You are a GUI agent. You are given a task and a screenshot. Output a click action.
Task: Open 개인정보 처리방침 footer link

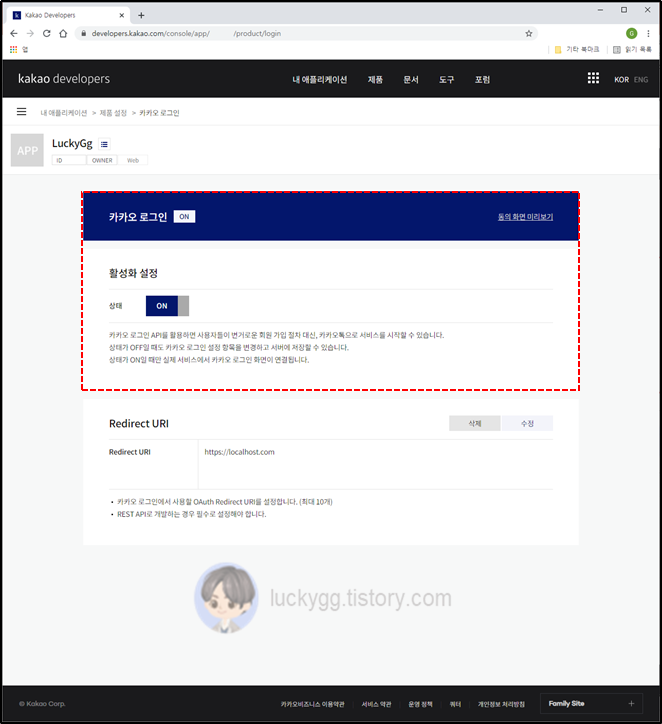pyautogui.click(x=501, y=704)
